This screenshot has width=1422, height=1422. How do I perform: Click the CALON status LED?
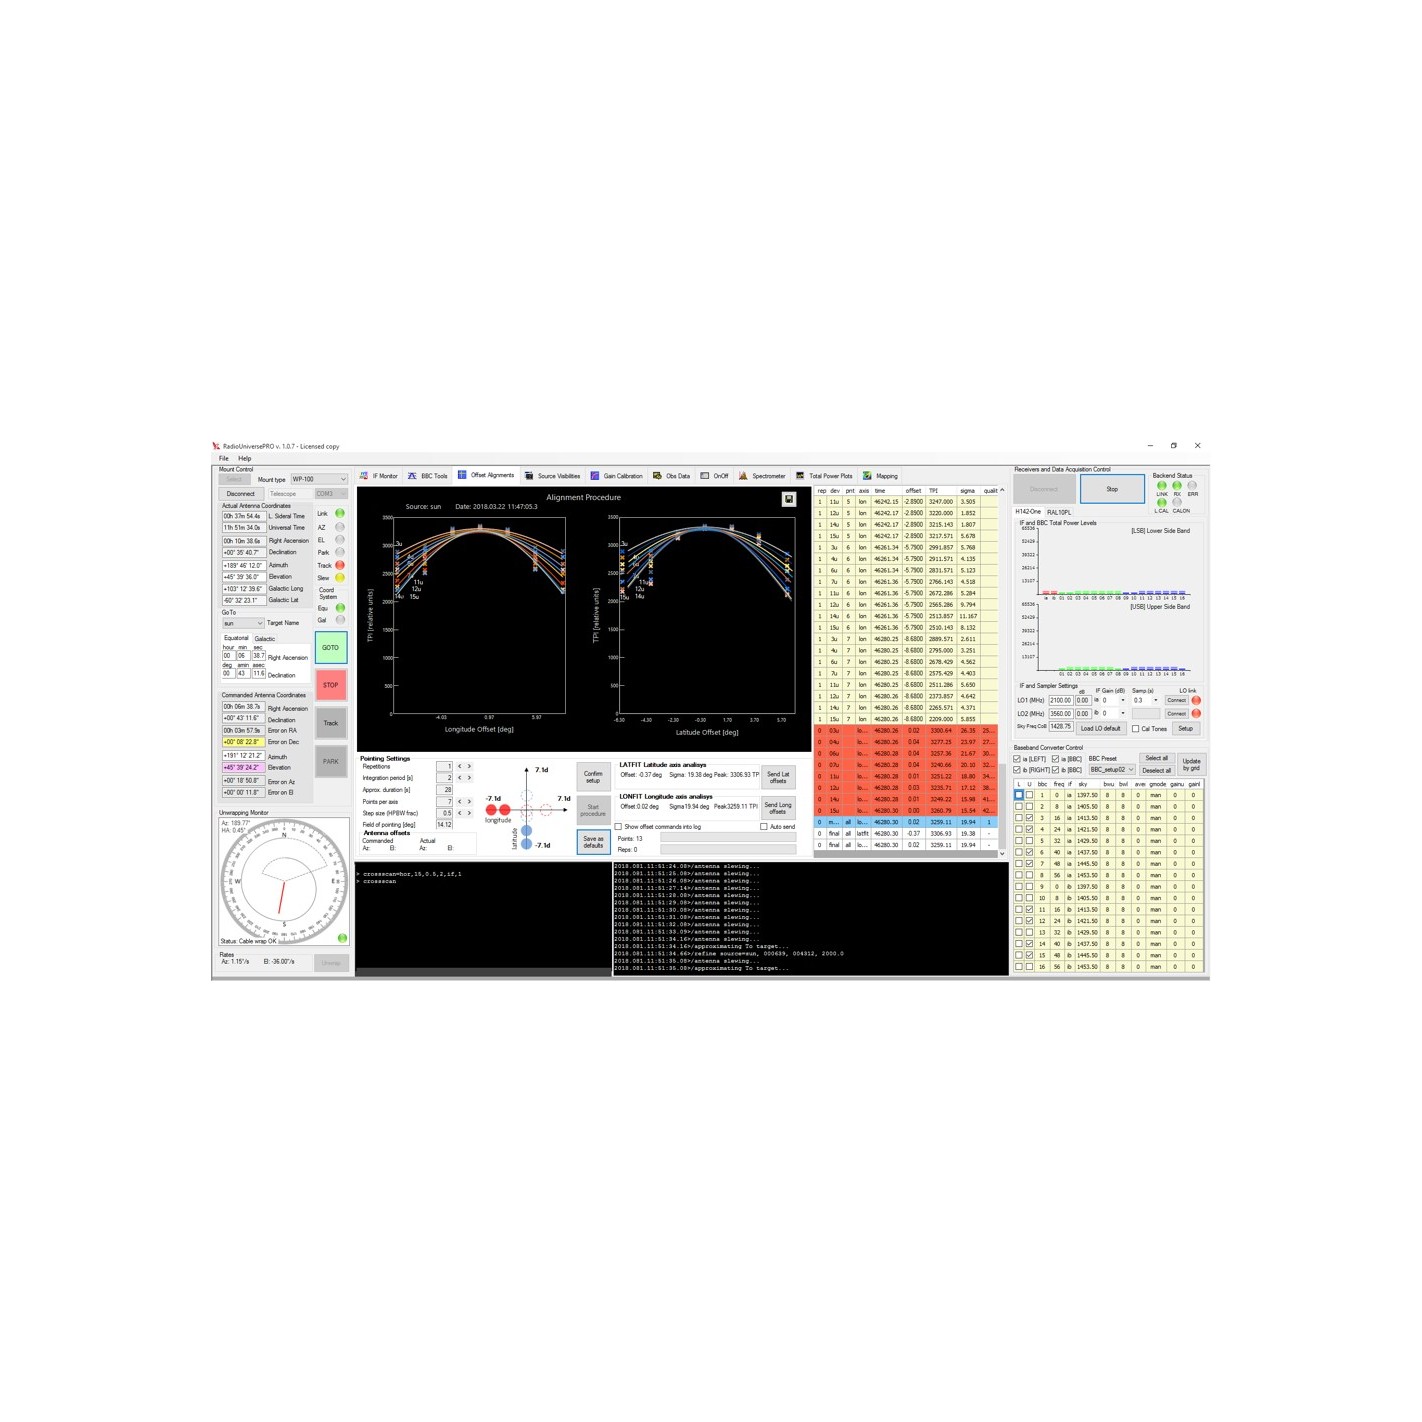(x=1177, y=503)
